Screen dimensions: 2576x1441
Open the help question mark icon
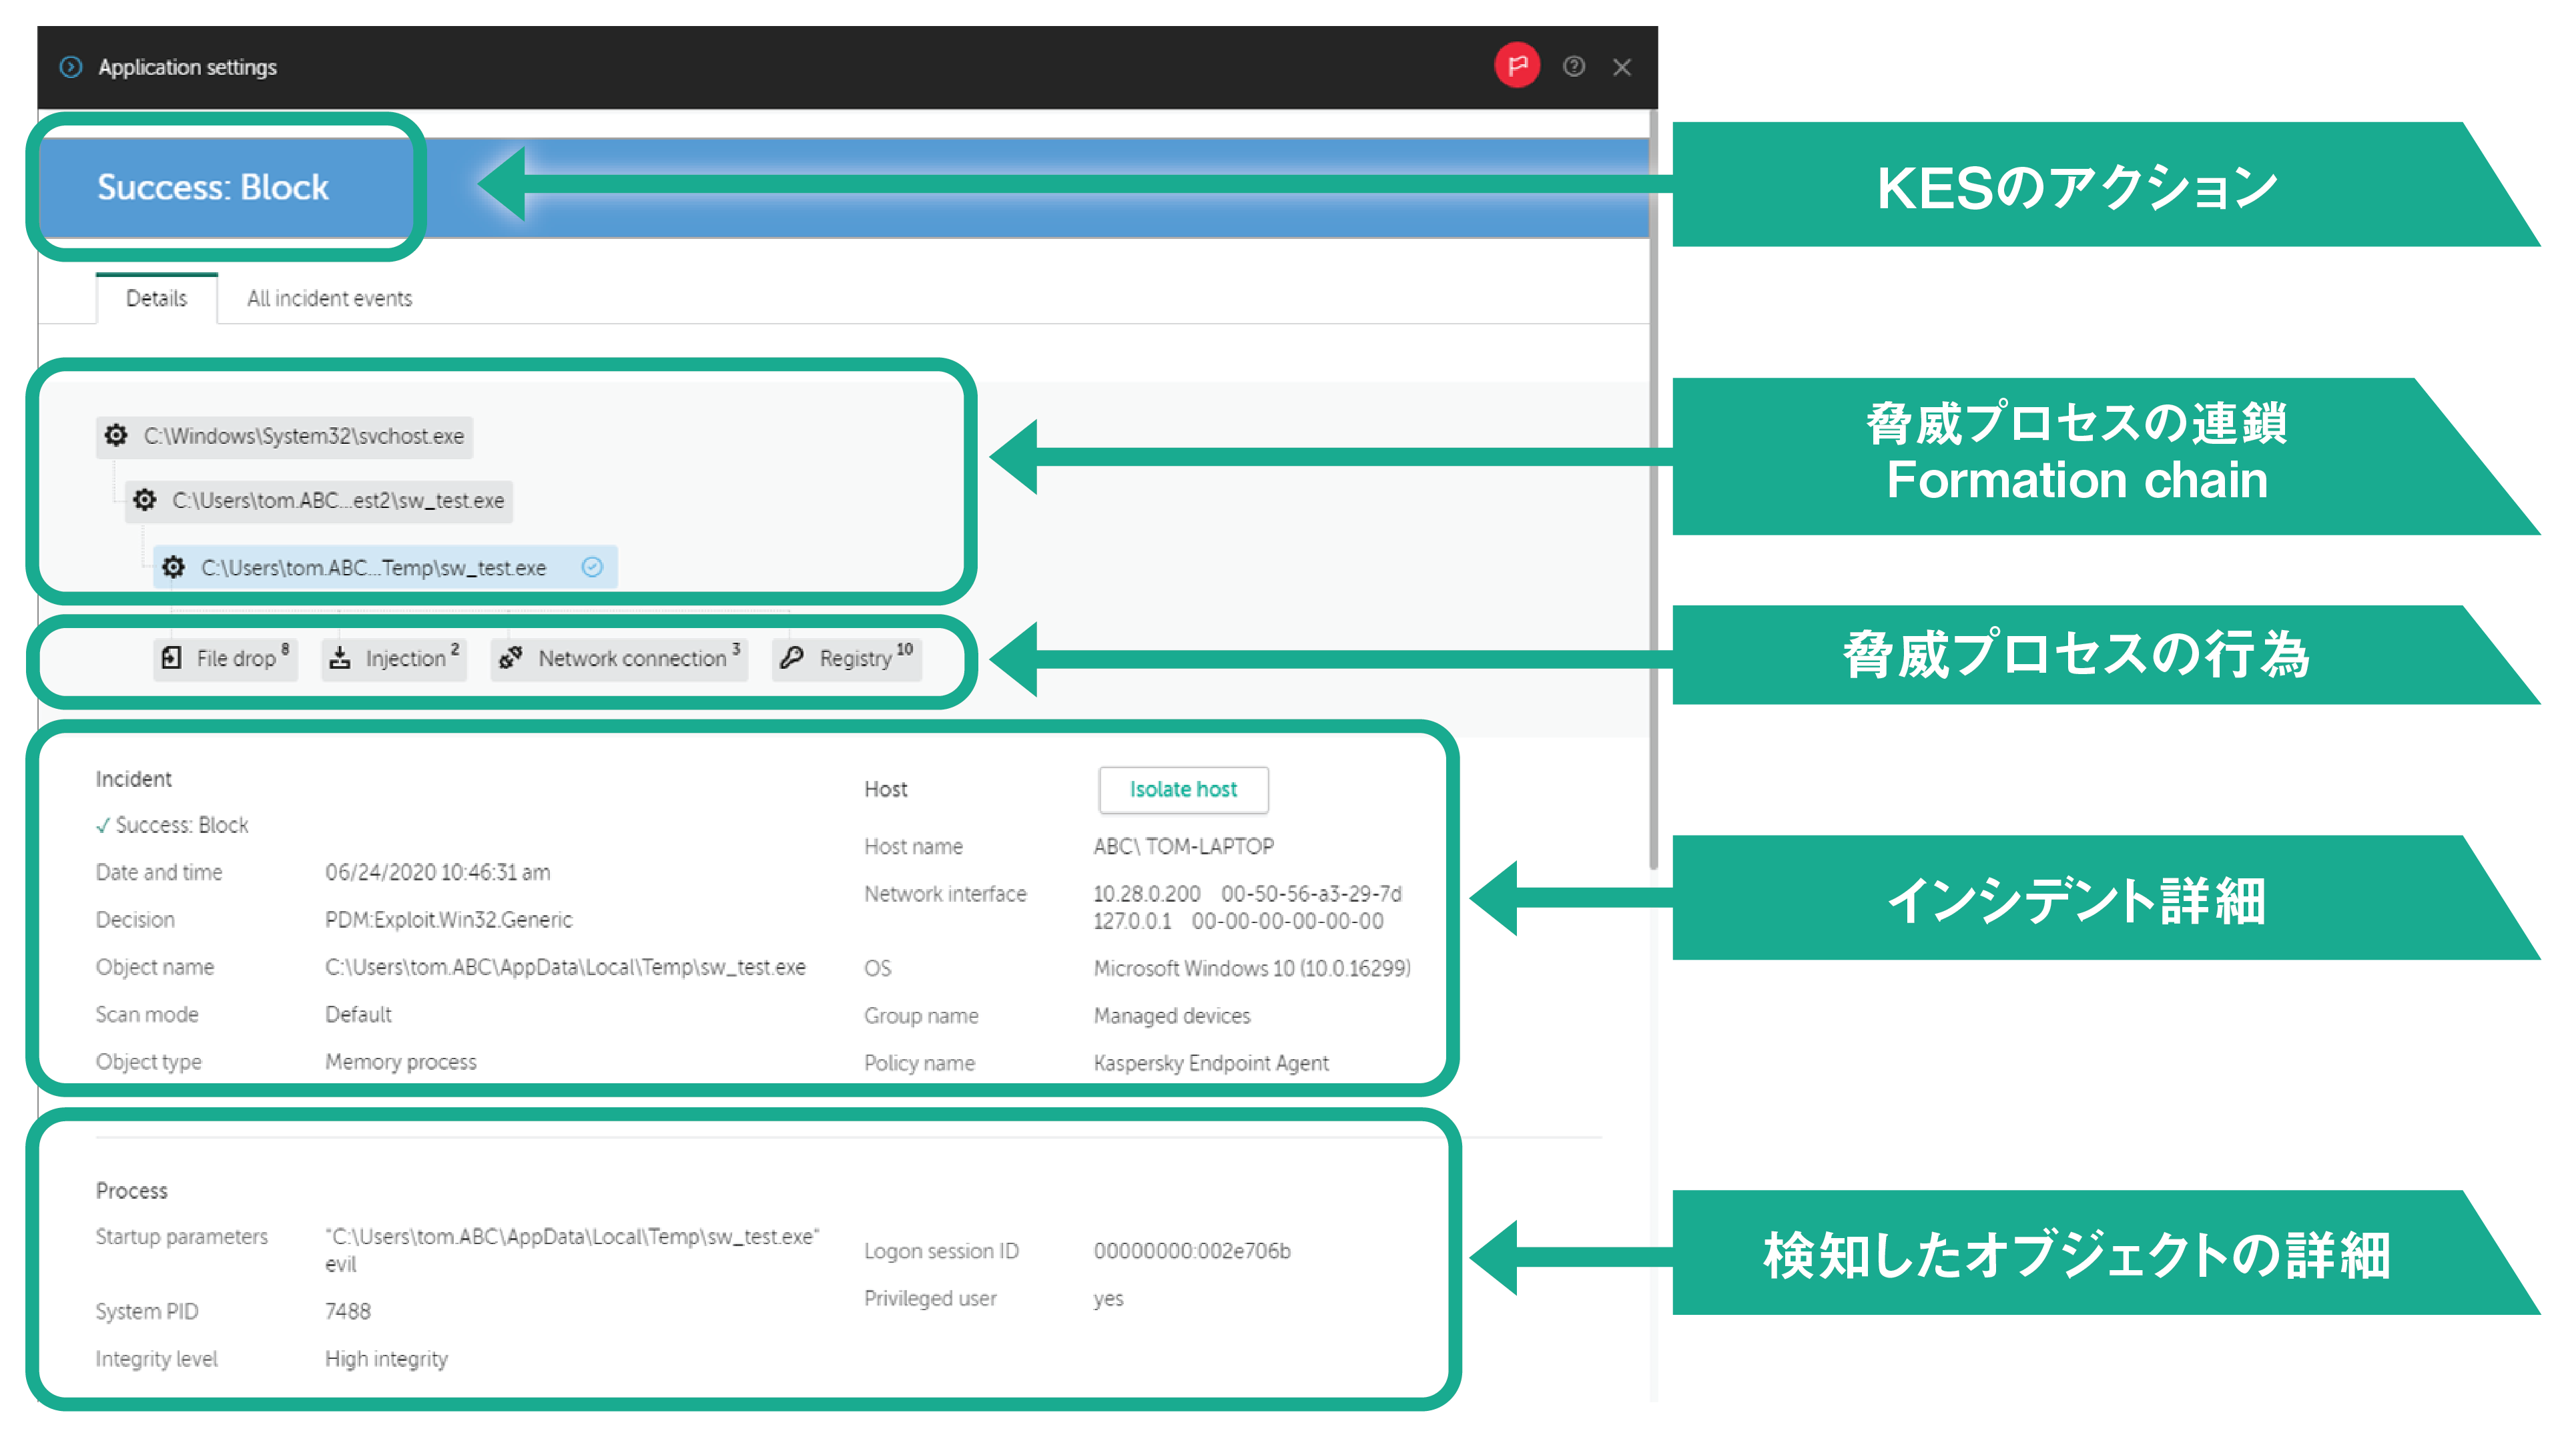click(x=1573, y=66)
